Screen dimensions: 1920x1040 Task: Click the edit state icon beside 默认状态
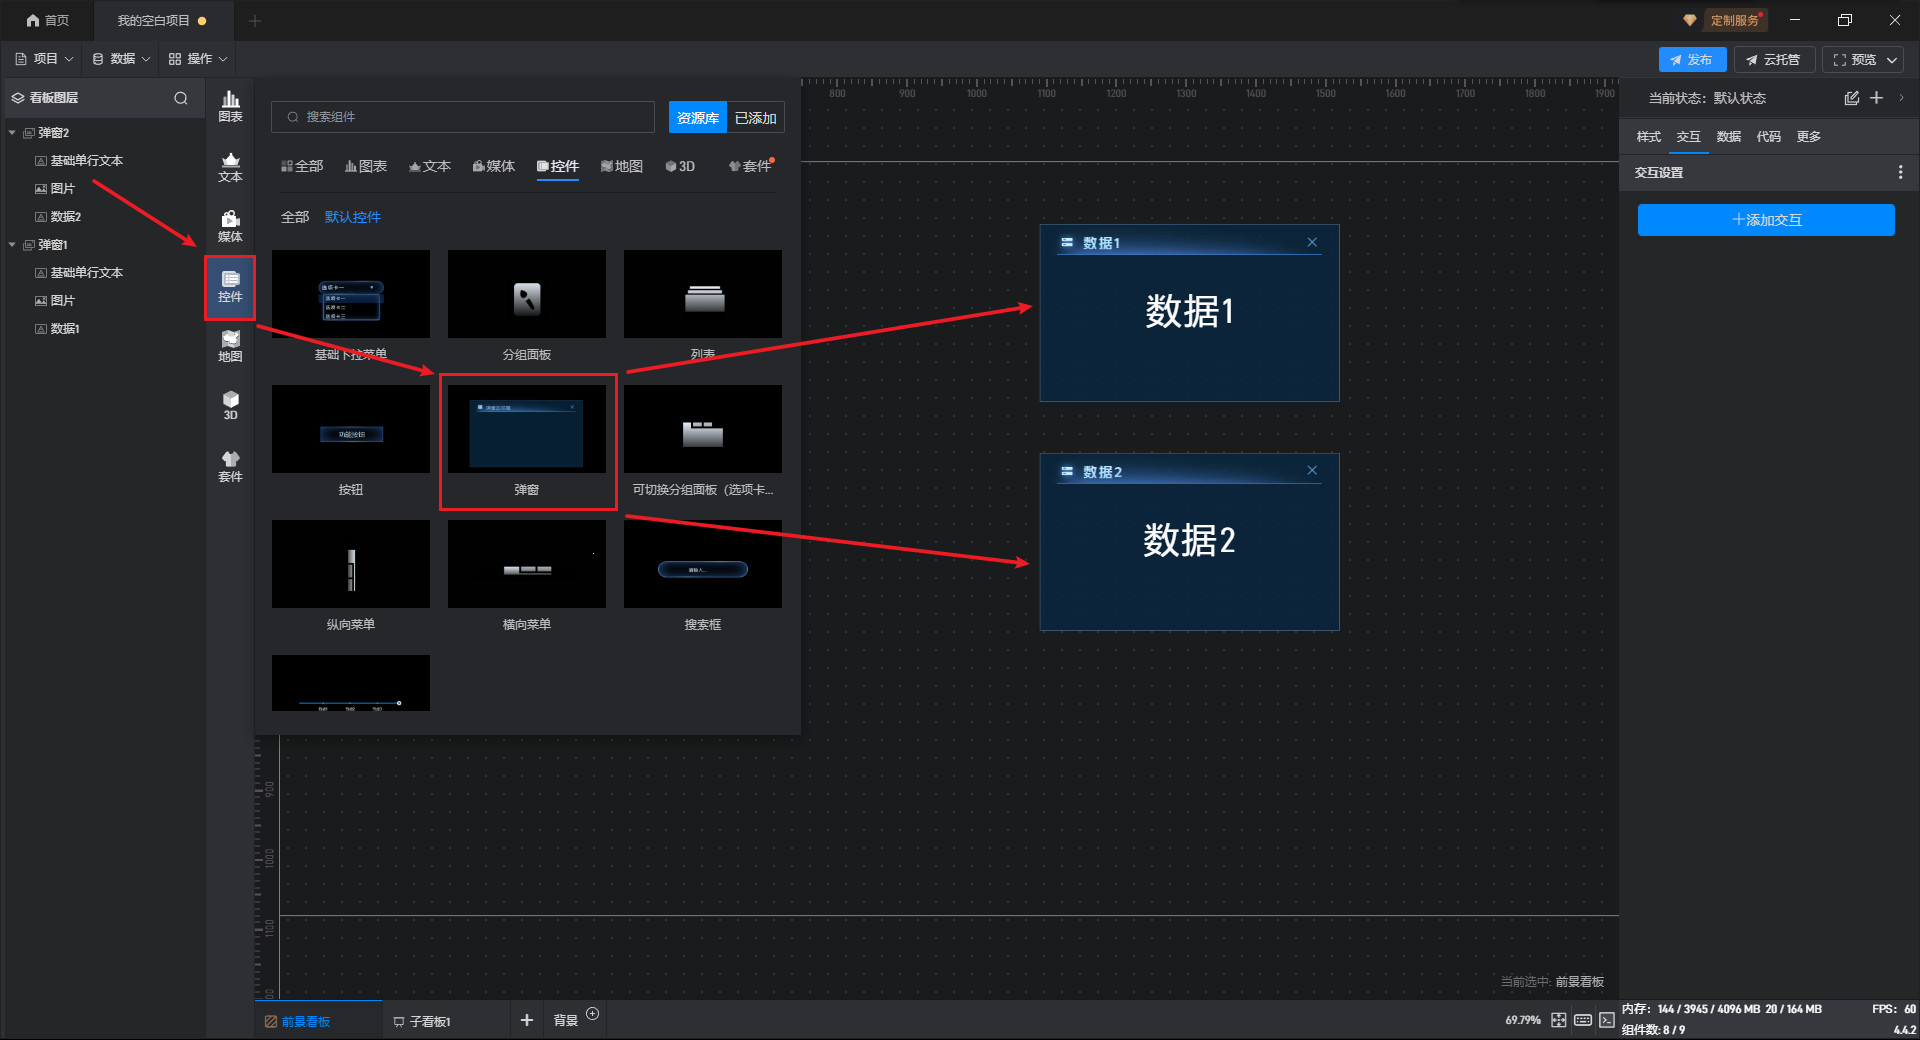(1851, 98)
